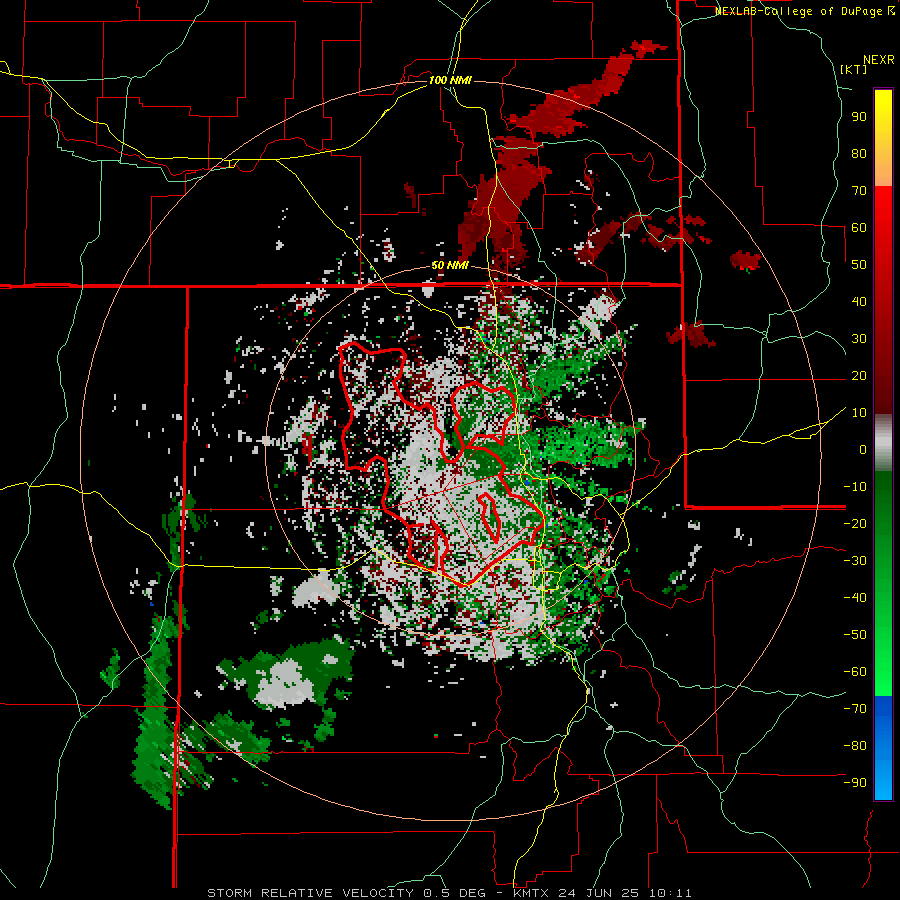This screenshot has height=900, width=900.
Task: Click the KT units label above color scale
Action: (x=854, y=69)
